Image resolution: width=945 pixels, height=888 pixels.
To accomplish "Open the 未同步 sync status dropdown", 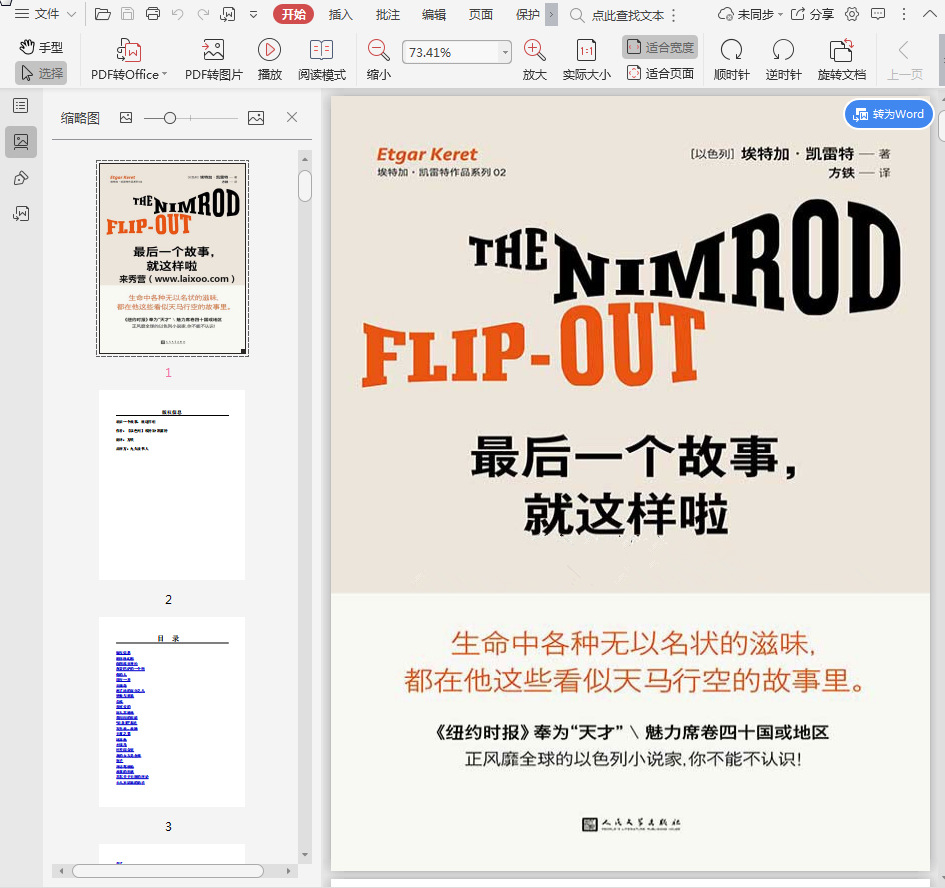I will 750,14.
